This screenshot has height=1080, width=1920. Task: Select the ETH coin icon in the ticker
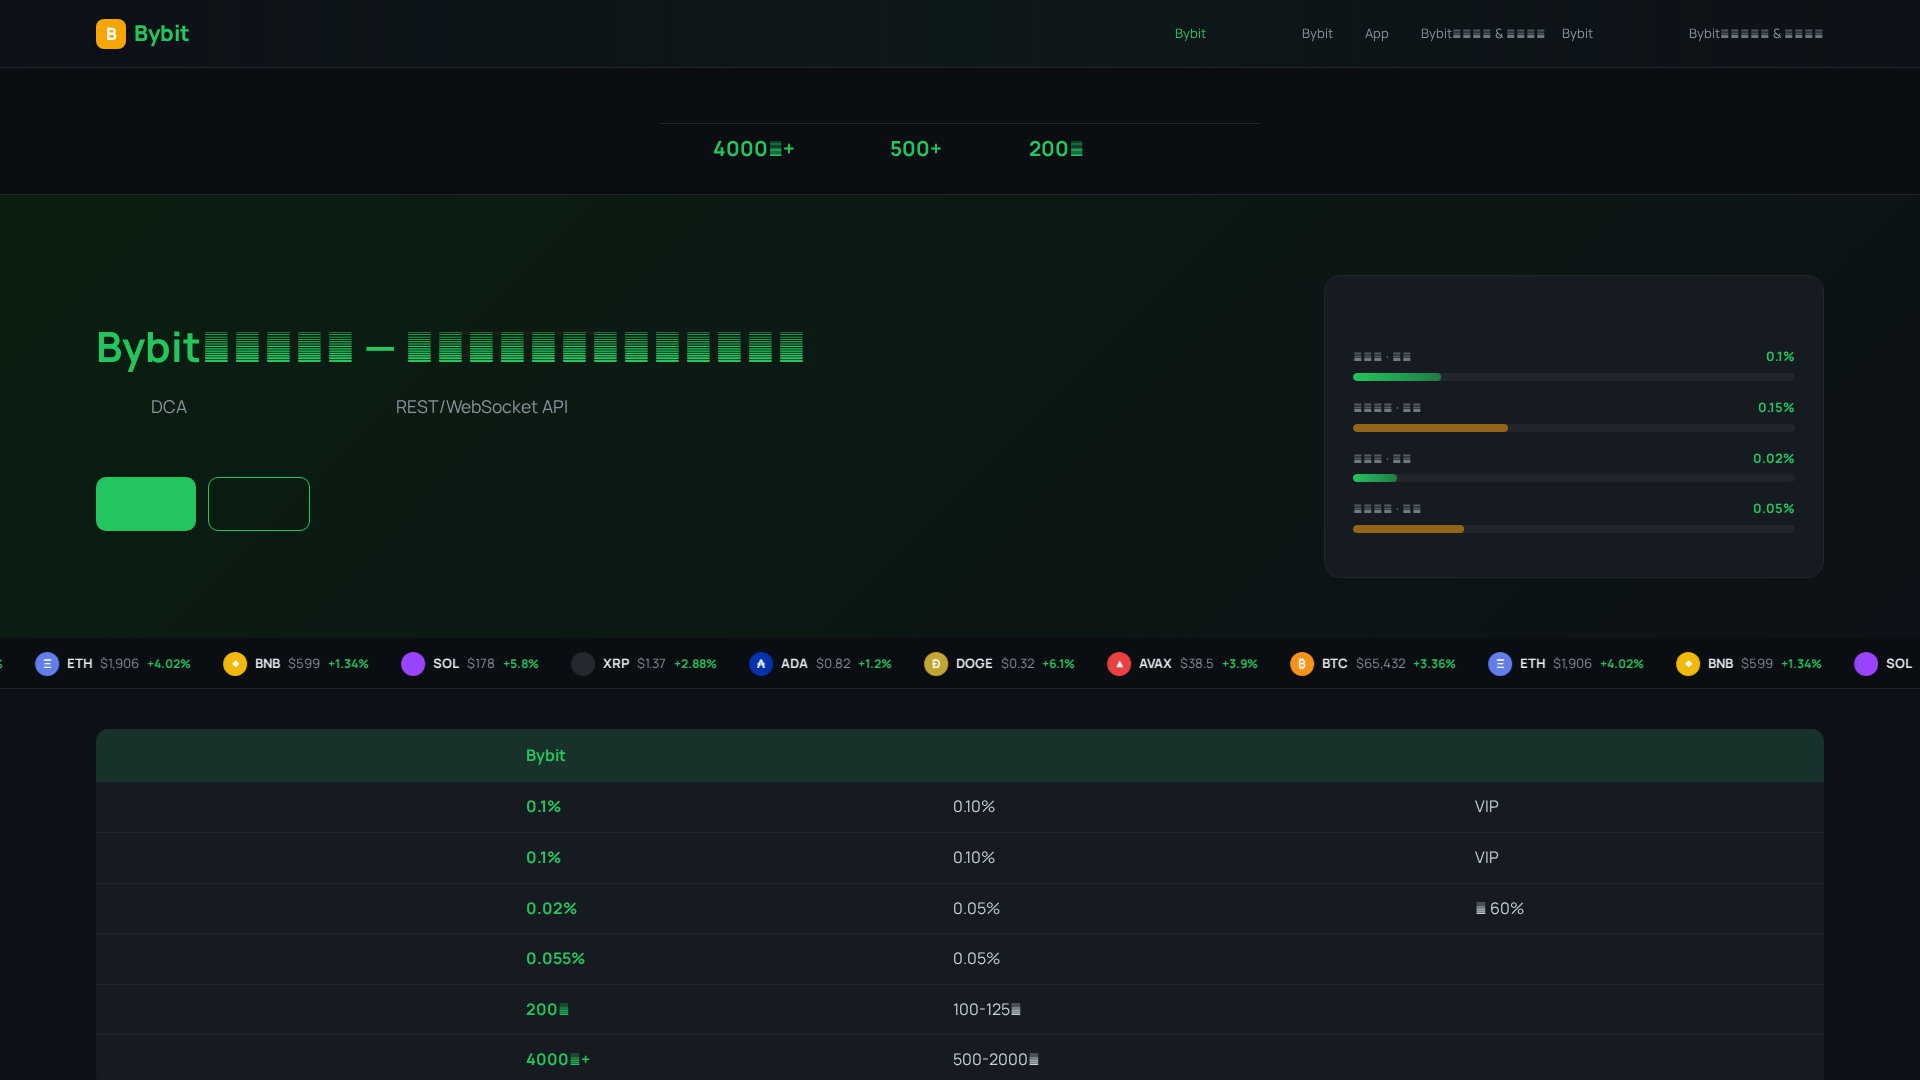coord(46,663)
